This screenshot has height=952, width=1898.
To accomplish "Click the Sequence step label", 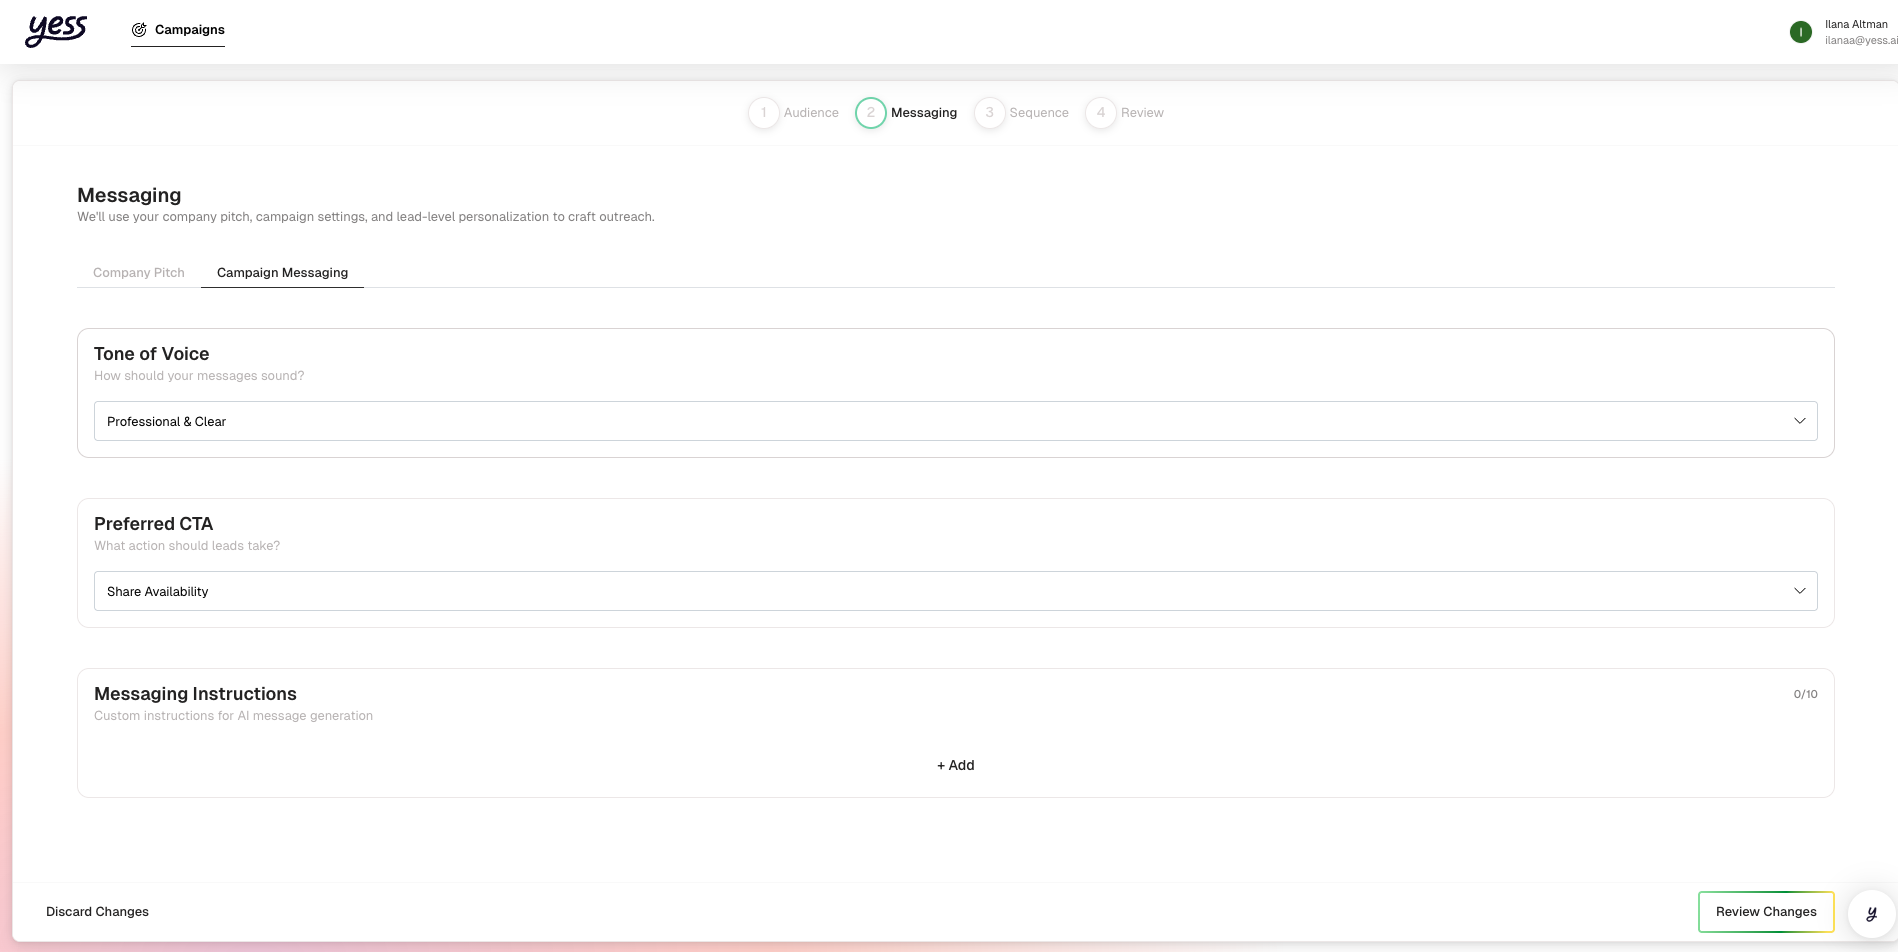I will 1038,113.
